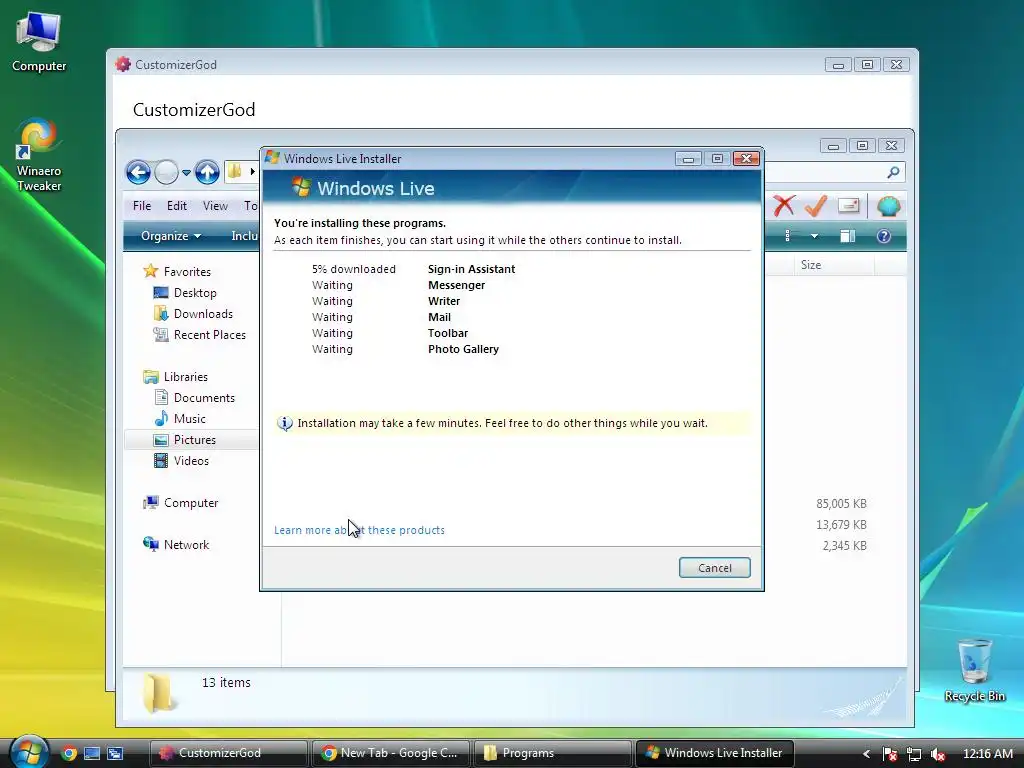
Task: Click Cancel in Windows Live Installer
Action: (714, 568)
